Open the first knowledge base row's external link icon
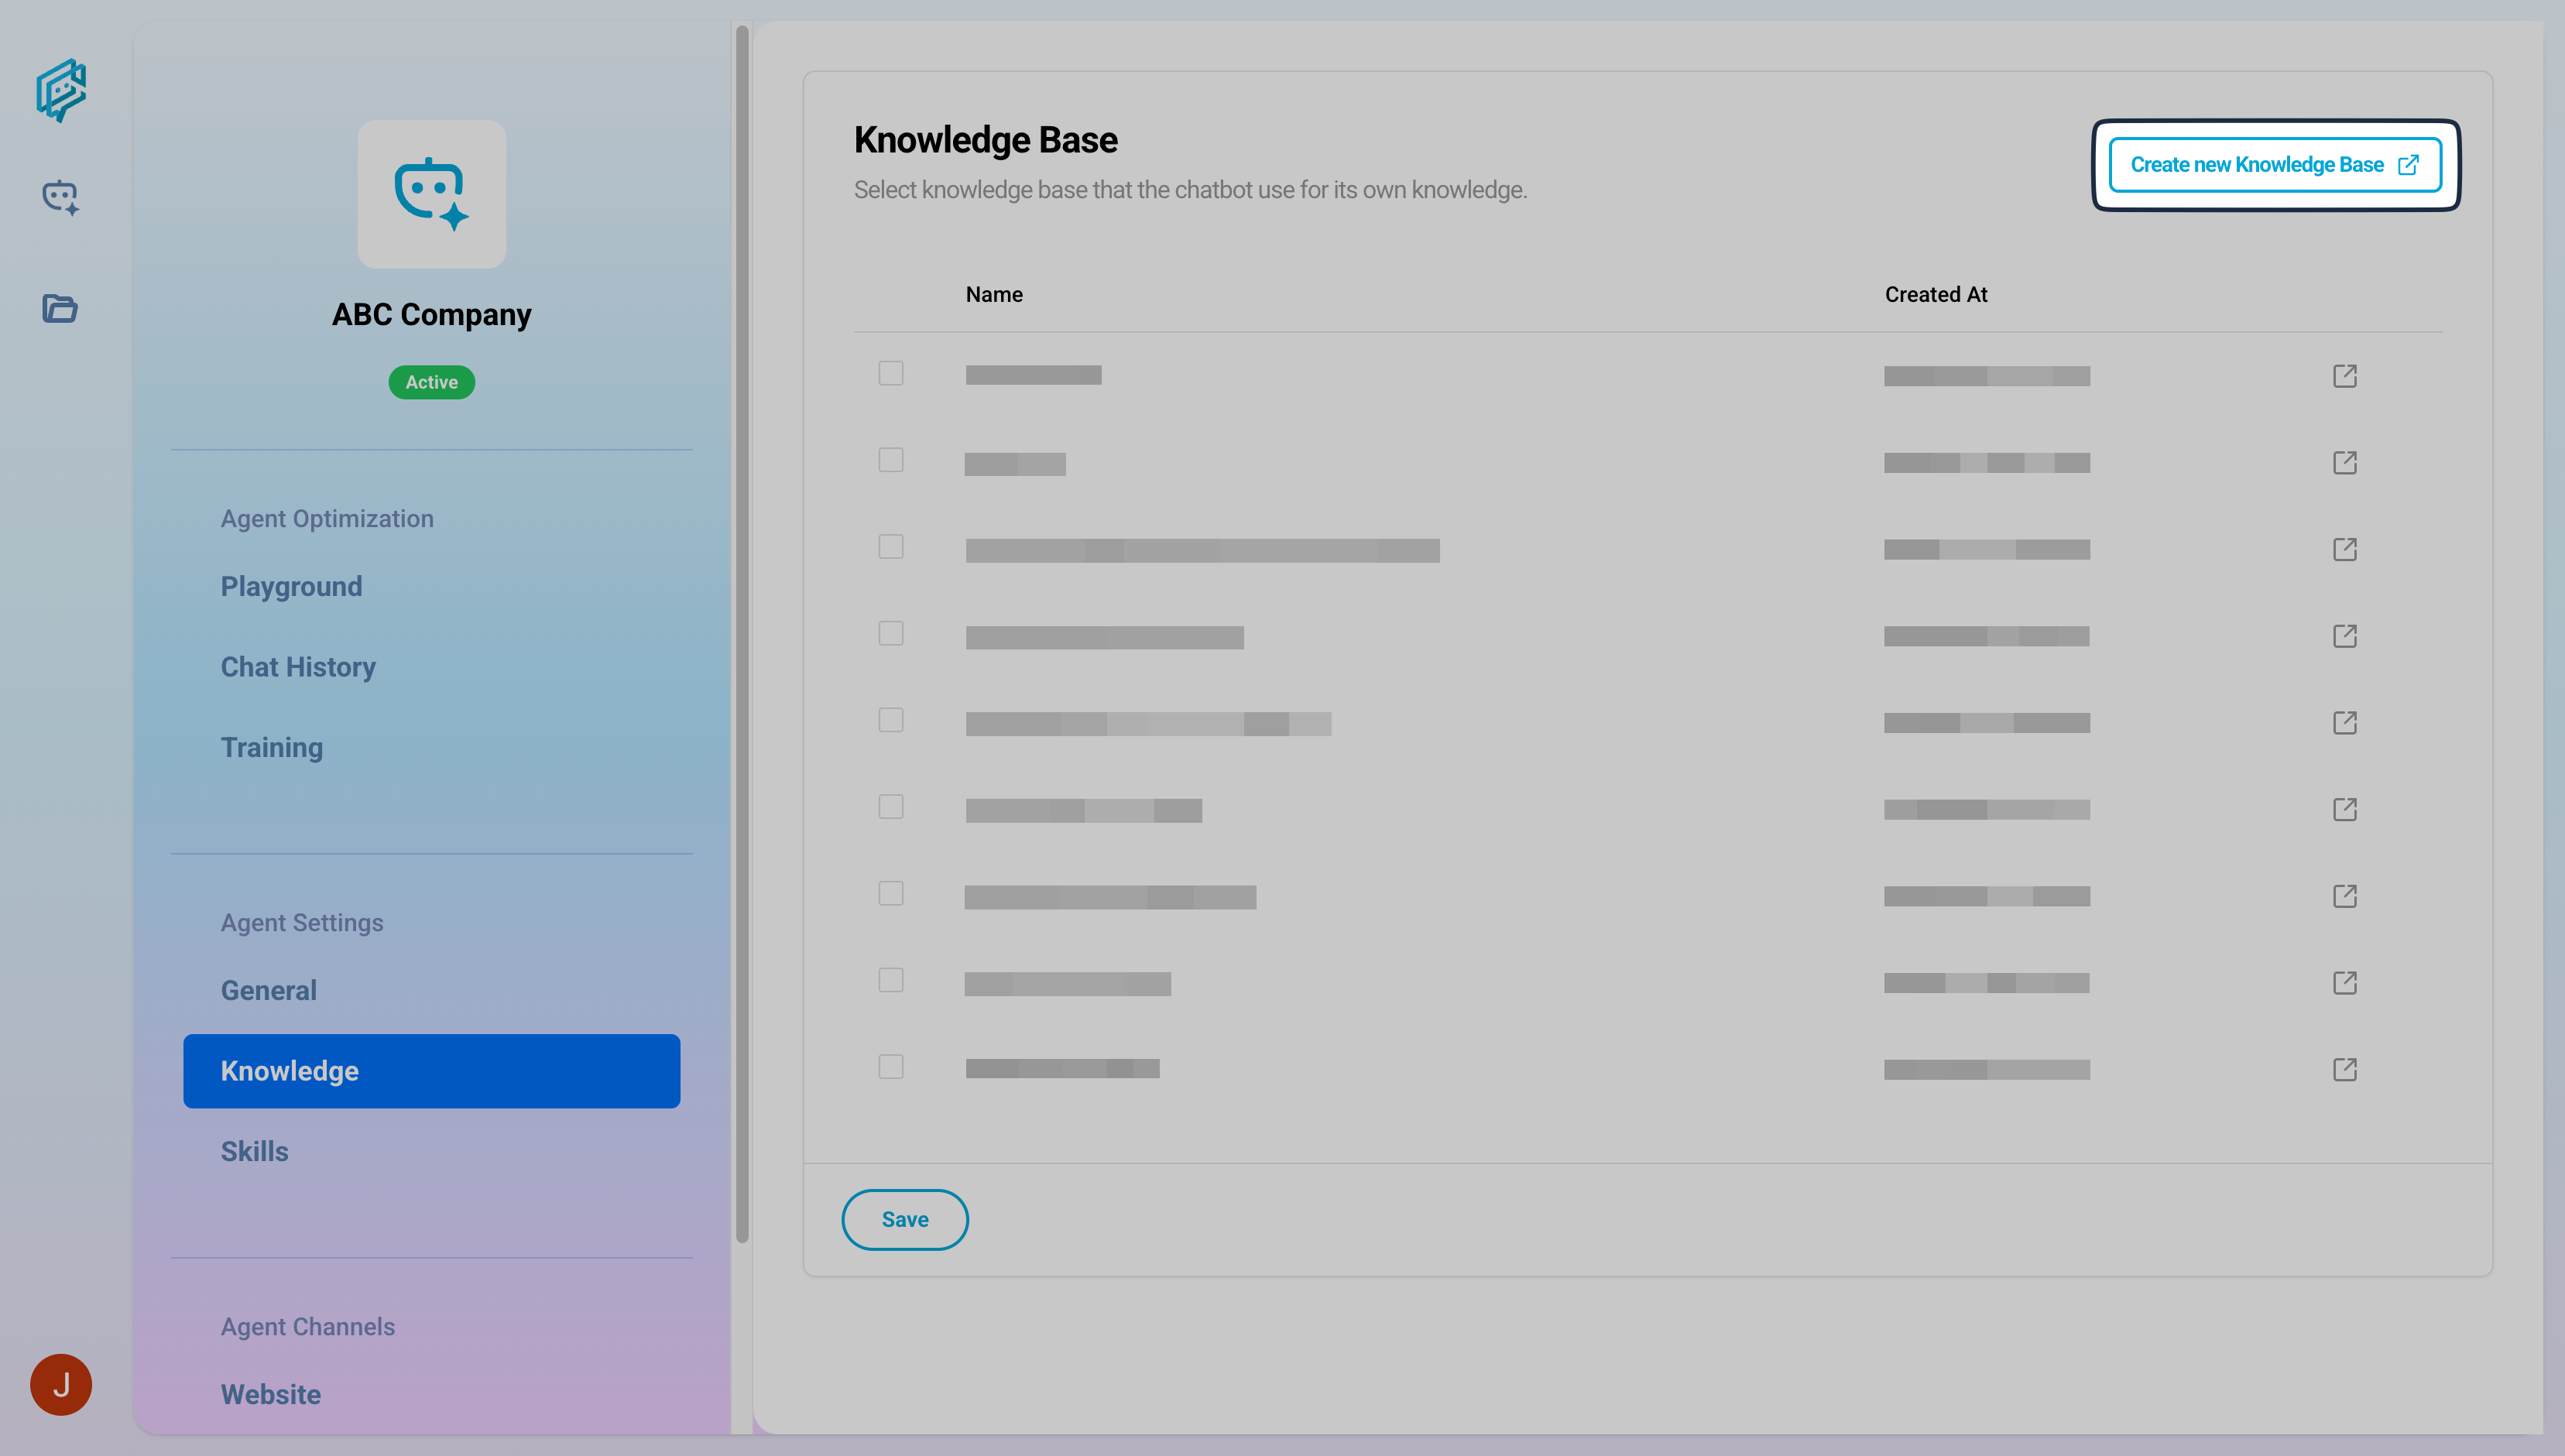The width and height of the screenshot is (2565, 1456). 2344,376
